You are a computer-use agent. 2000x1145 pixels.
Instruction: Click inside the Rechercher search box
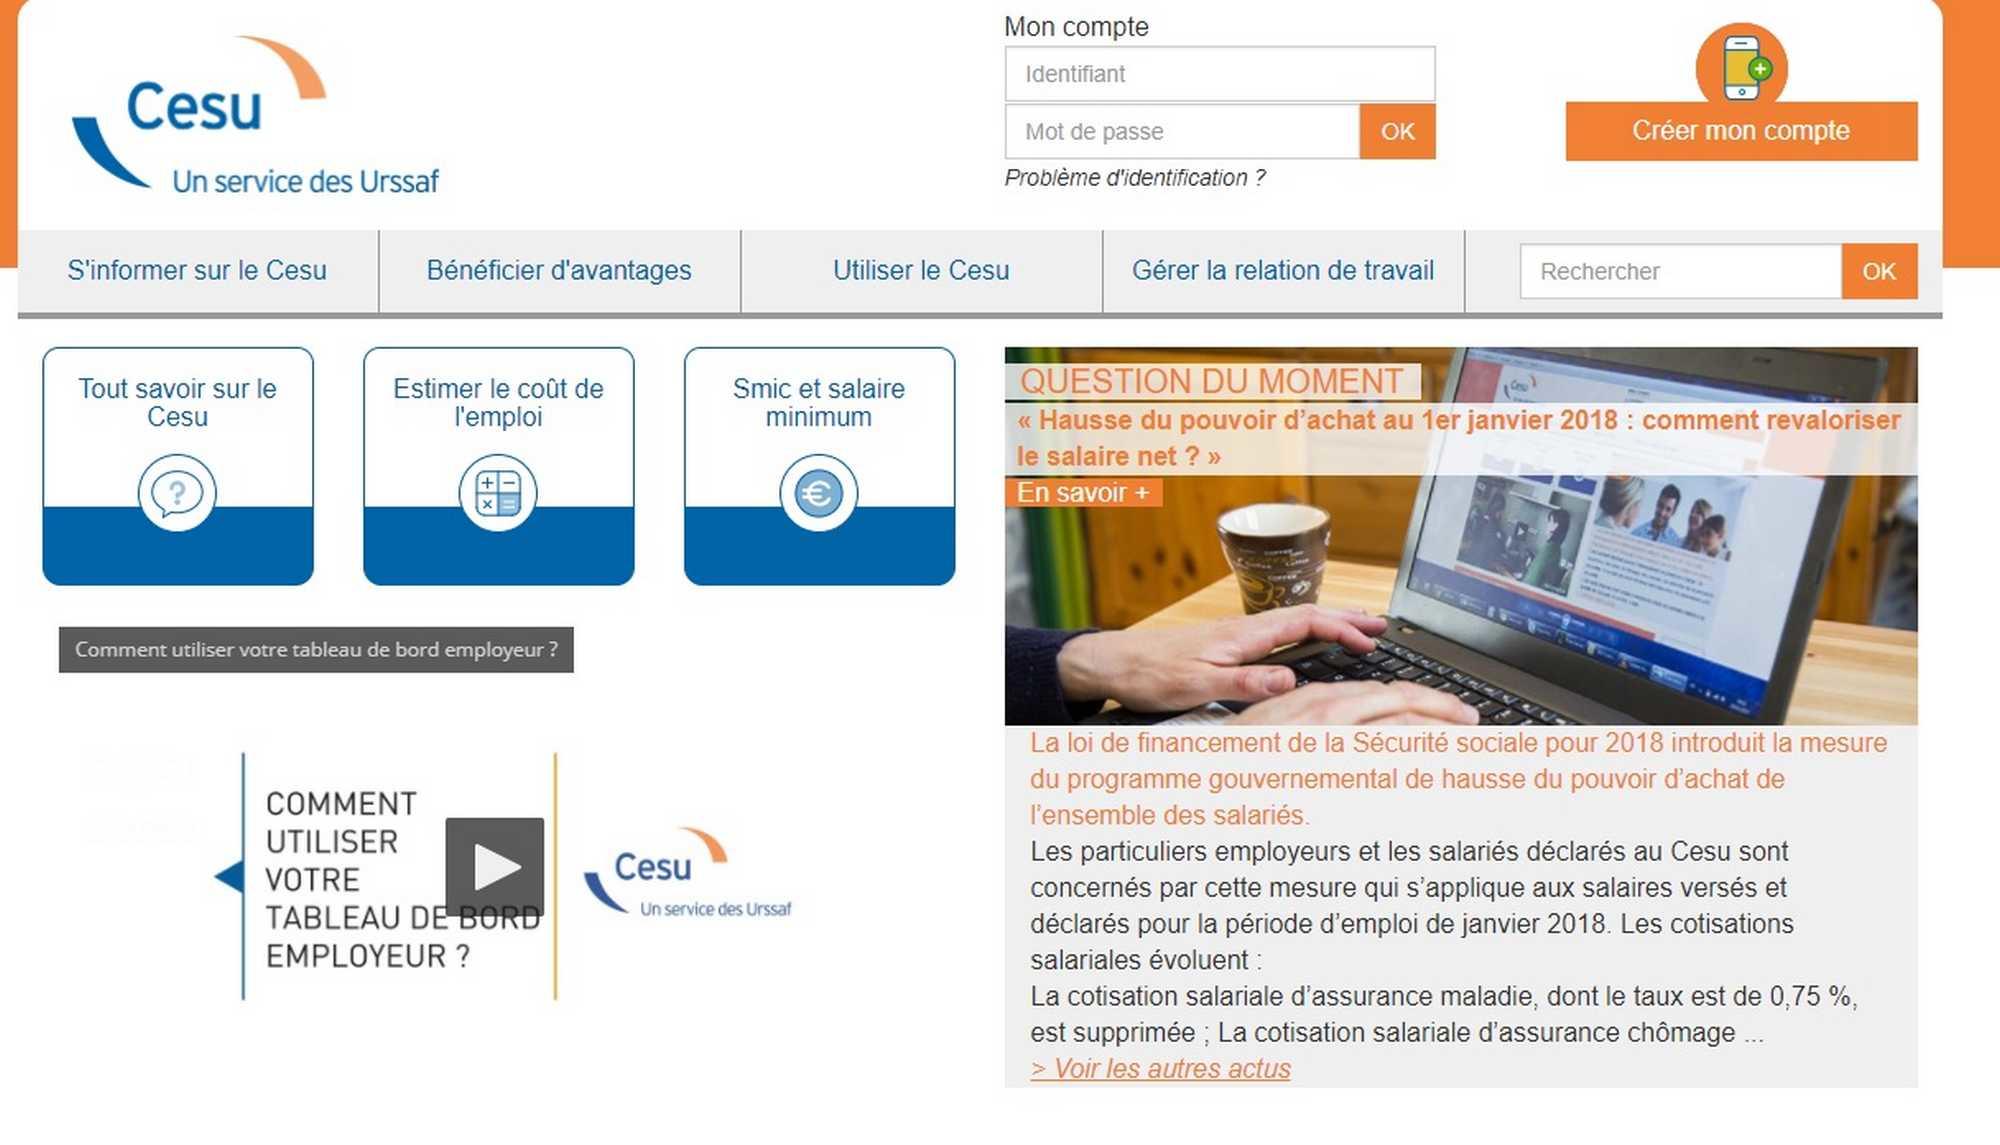(x=1680, y=272)
